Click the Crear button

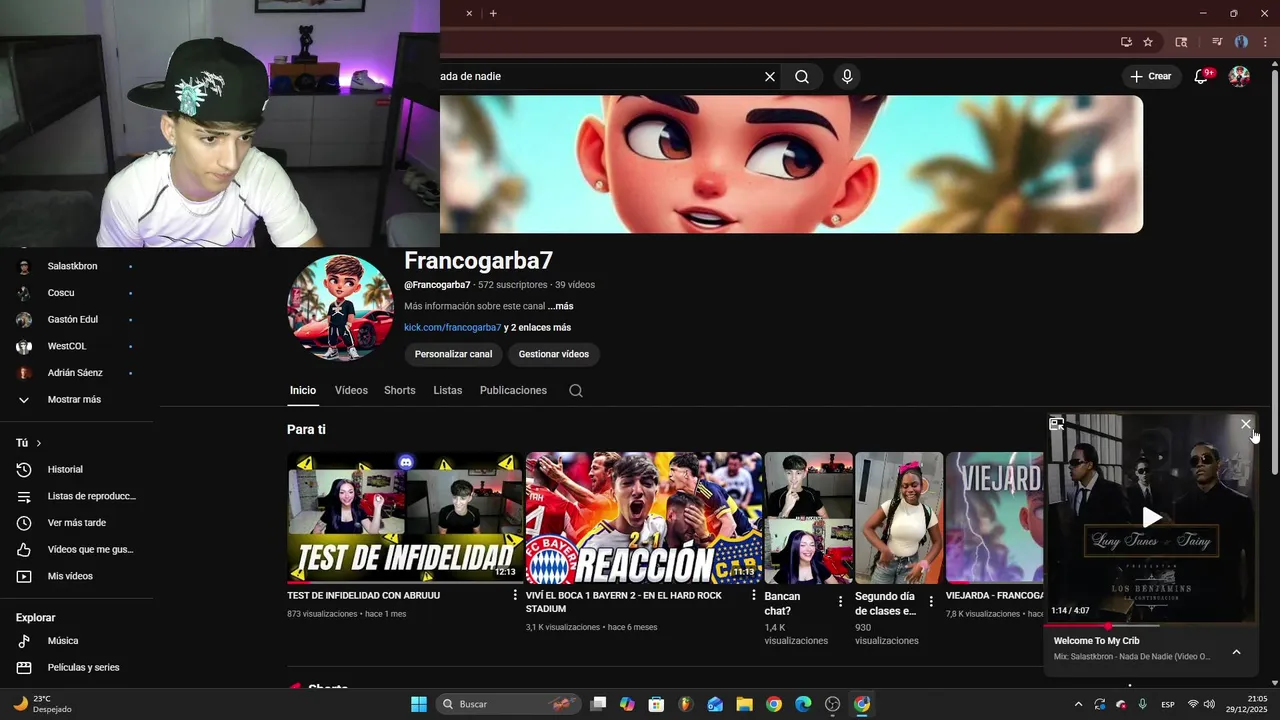click(1151, 76)
